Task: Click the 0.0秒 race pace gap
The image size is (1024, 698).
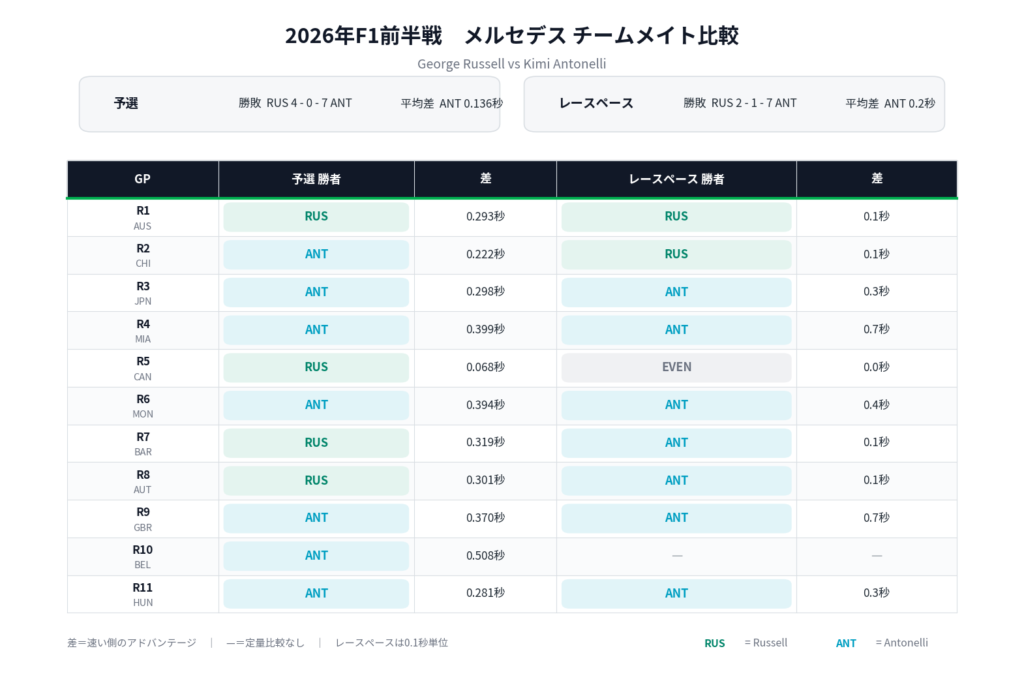Action: [x=876, y=368]
